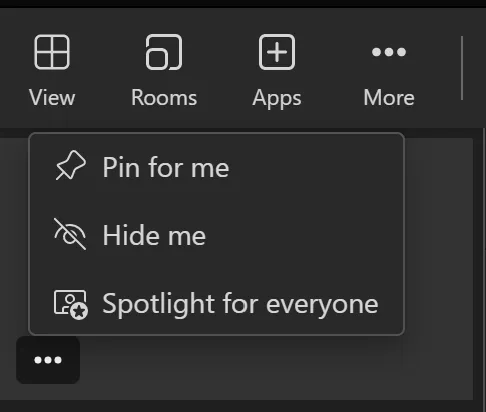486x412 pixels.
Task: Click the empty video tile area beside the menu
Action: point(439,267)
